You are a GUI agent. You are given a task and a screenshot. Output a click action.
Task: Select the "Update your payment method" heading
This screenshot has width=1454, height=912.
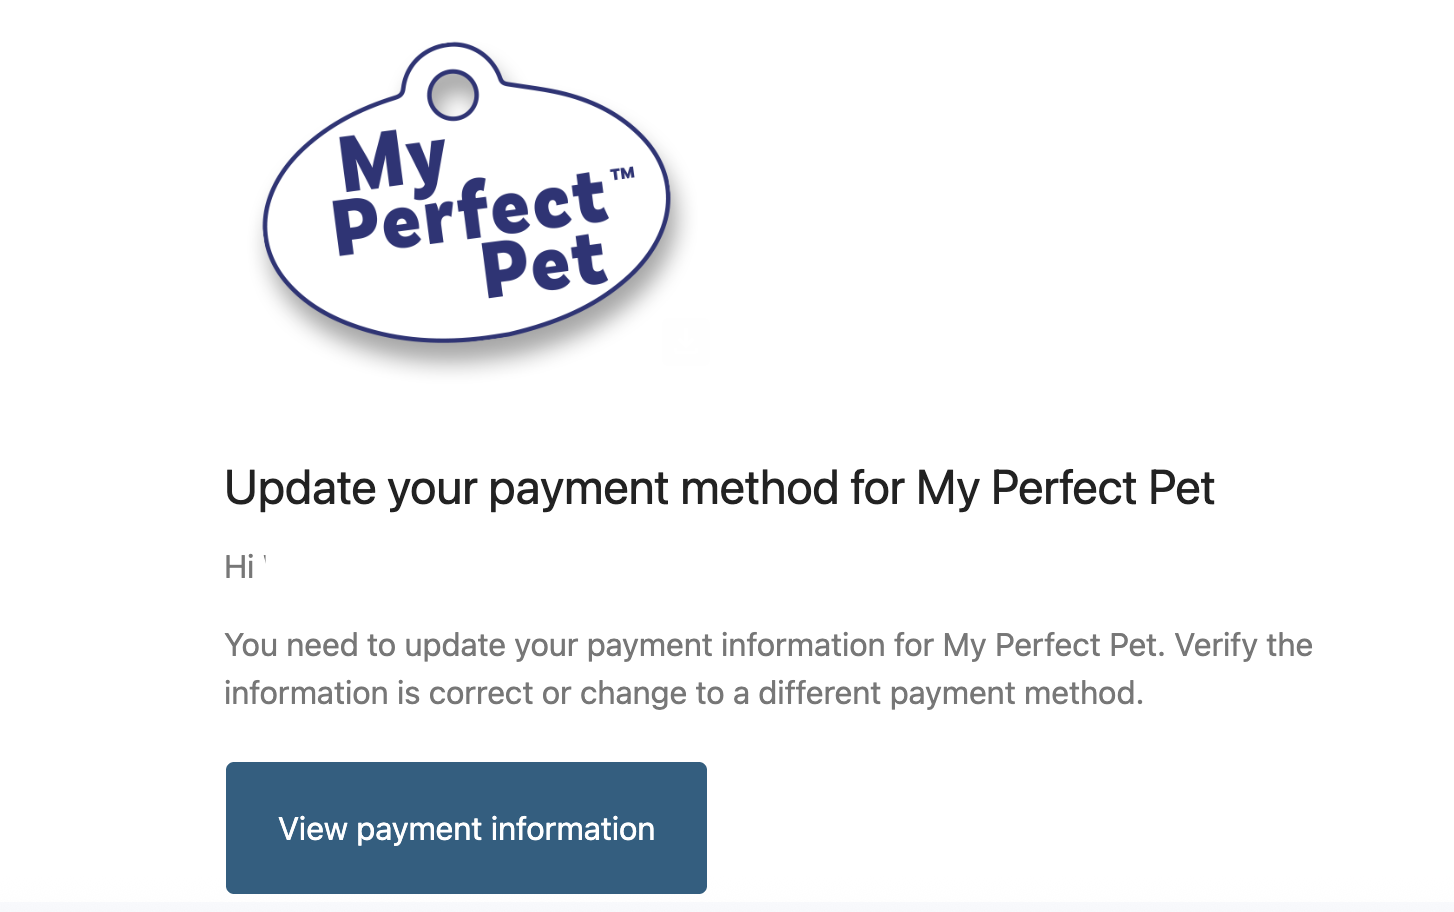(719, 488)
